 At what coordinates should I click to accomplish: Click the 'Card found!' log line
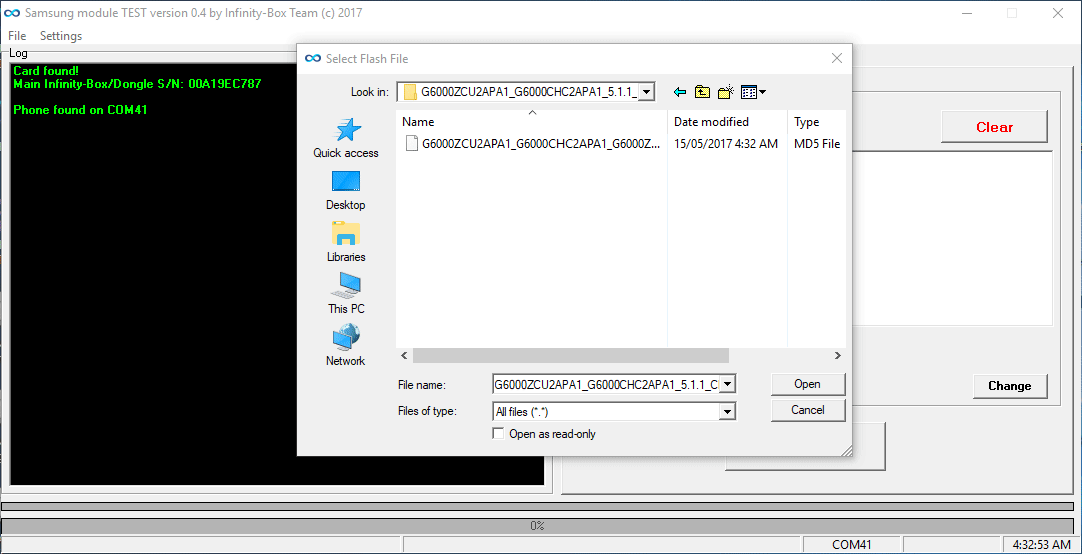[46, 70]
